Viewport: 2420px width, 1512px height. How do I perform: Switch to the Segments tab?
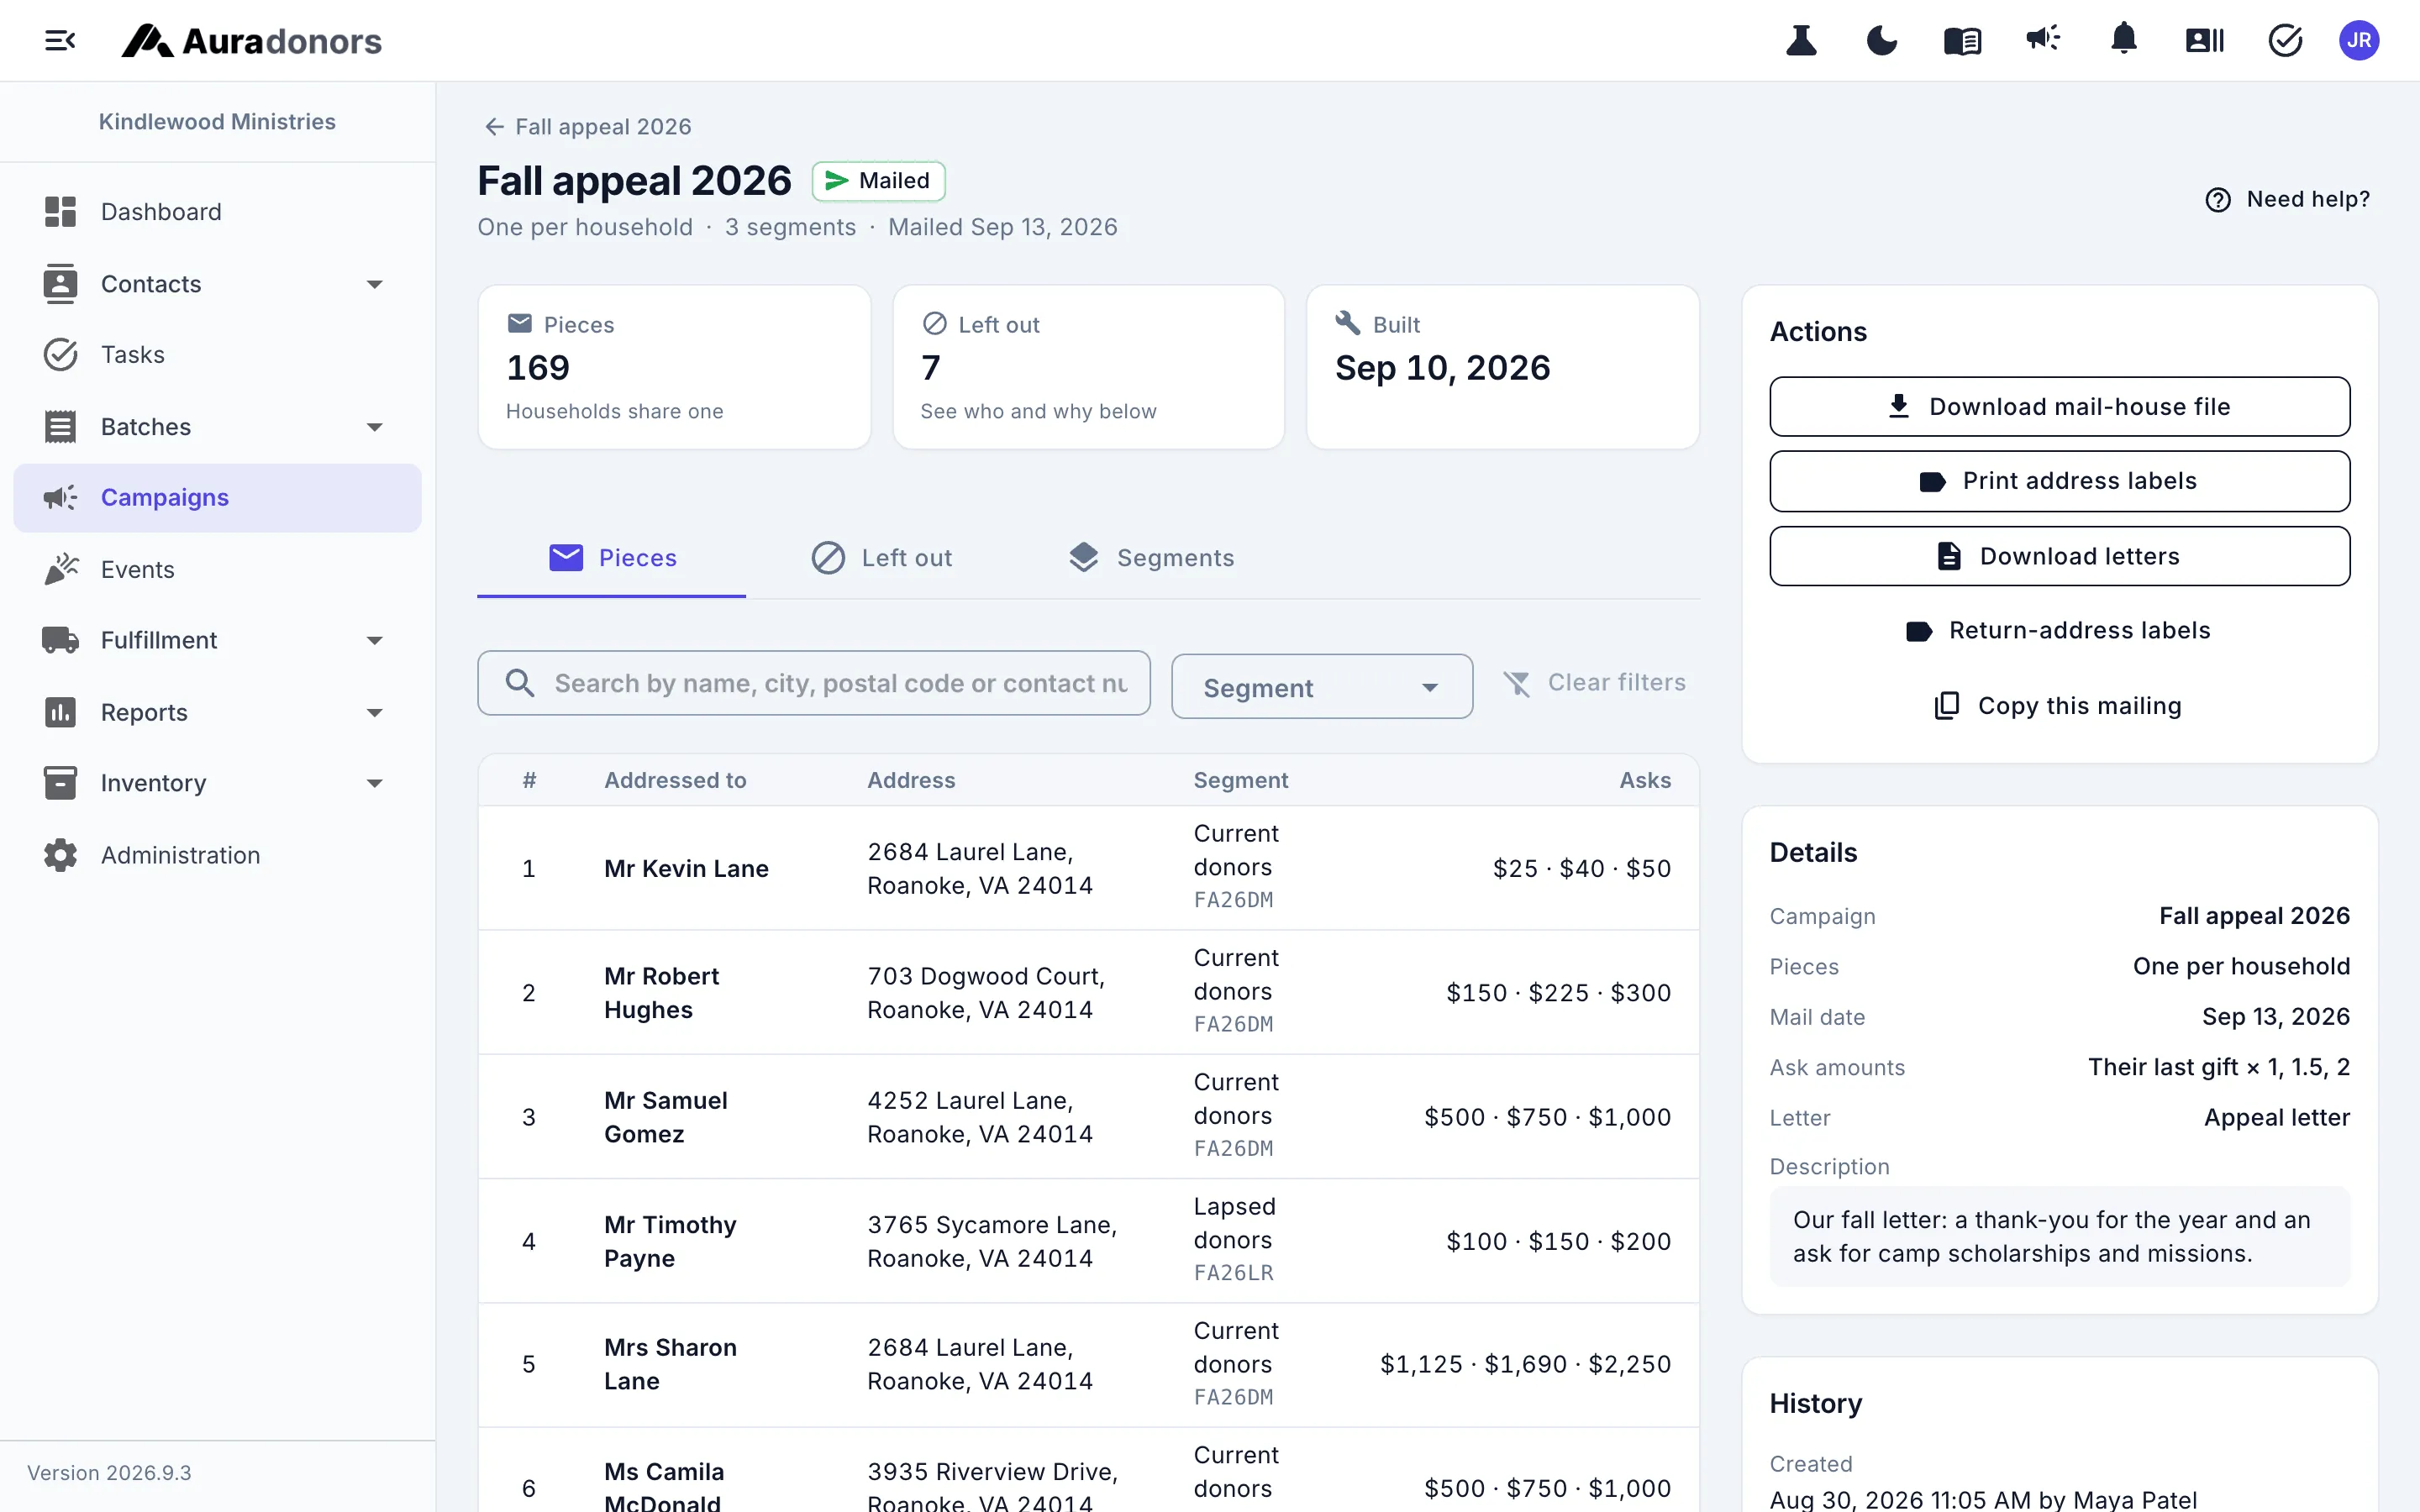pyautogui.click(x=1151, y=558)
